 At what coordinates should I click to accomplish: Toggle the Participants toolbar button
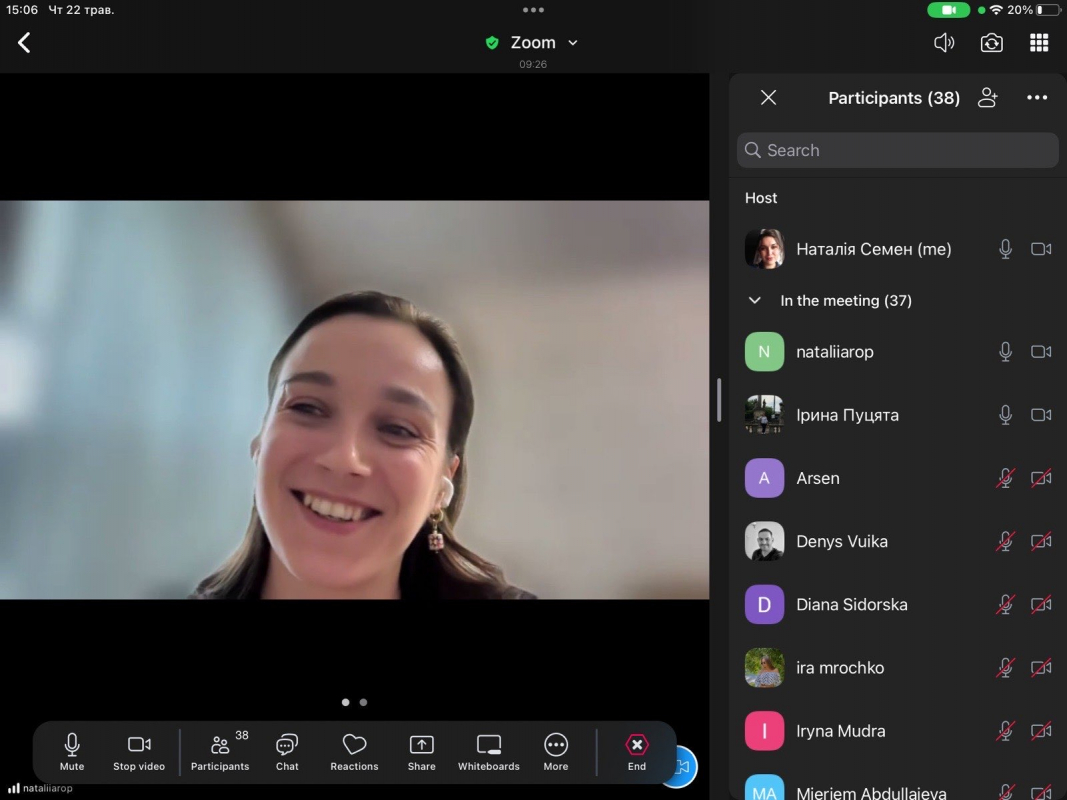[x=220, y=752]
